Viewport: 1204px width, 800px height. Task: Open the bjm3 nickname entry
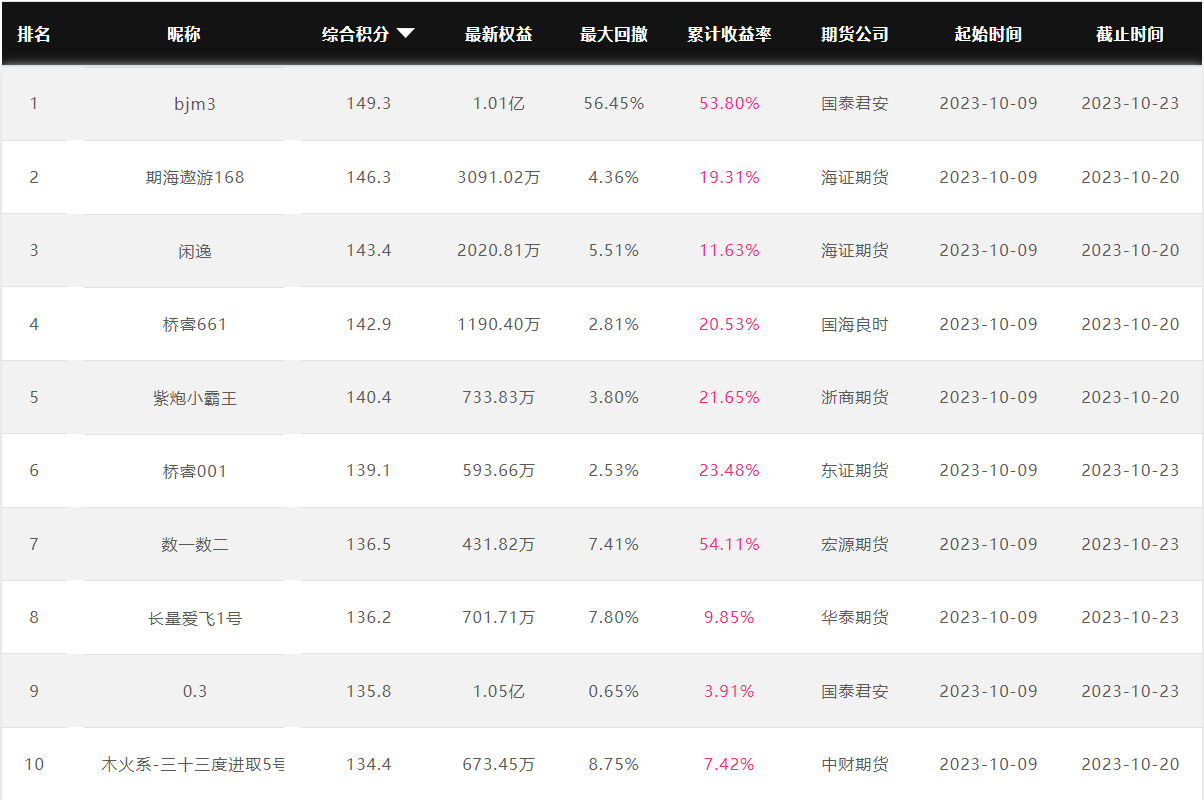[x=194, y=104]
